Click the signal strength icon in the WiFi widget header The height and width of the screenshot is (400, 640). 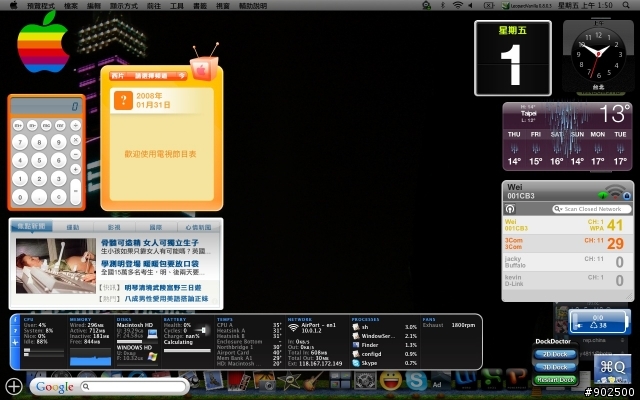pyautogui.click(x=615, y=191)
